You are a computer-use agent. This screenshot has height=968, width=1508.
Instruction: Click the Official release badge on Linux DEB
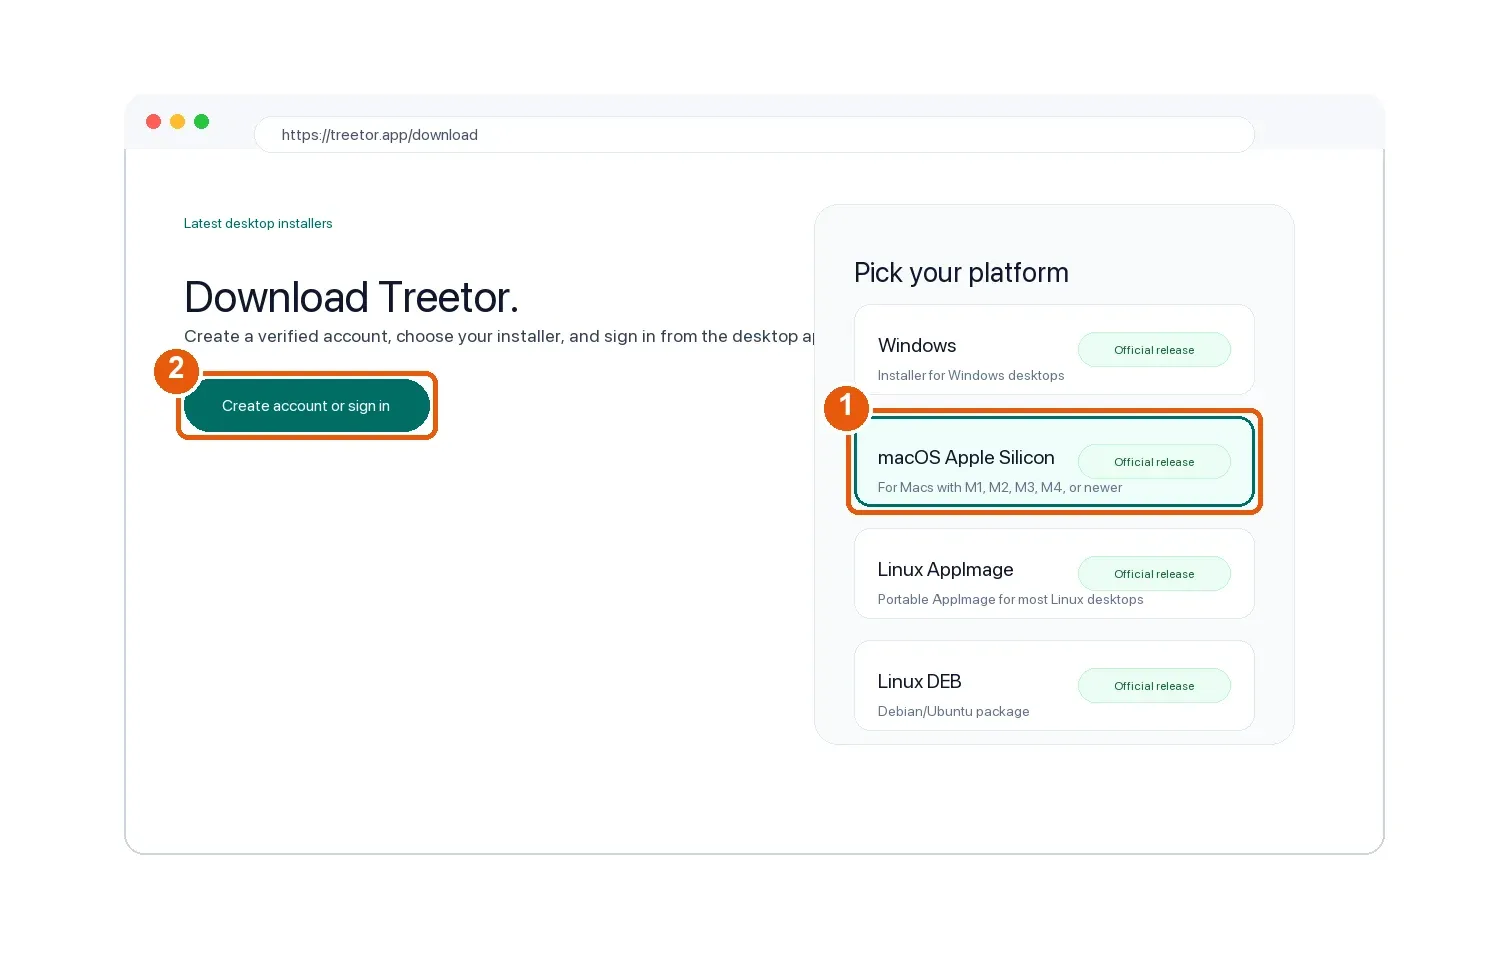coord(1154,686)
